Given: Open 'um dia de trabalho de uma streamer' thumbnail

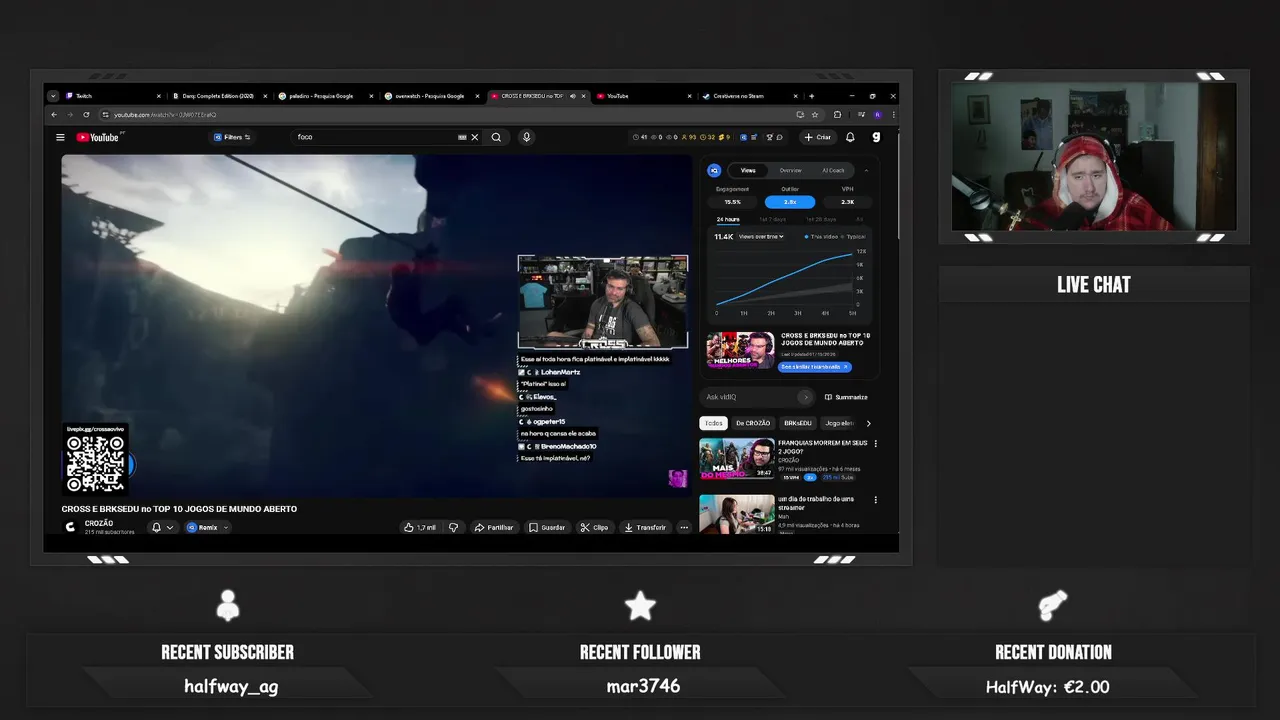Looking at the screenshot, I should (737, 514).
